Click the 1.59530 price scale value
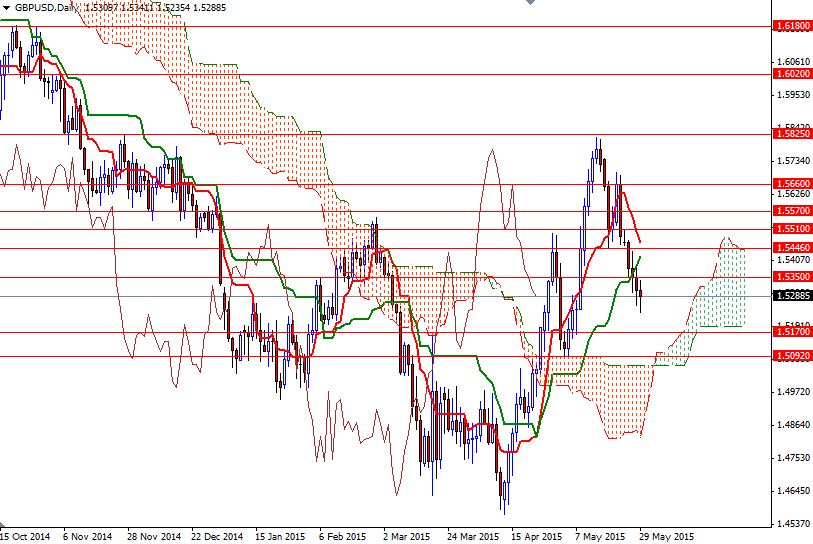This screenshot has width=813, height=544. tap(793, 94)
